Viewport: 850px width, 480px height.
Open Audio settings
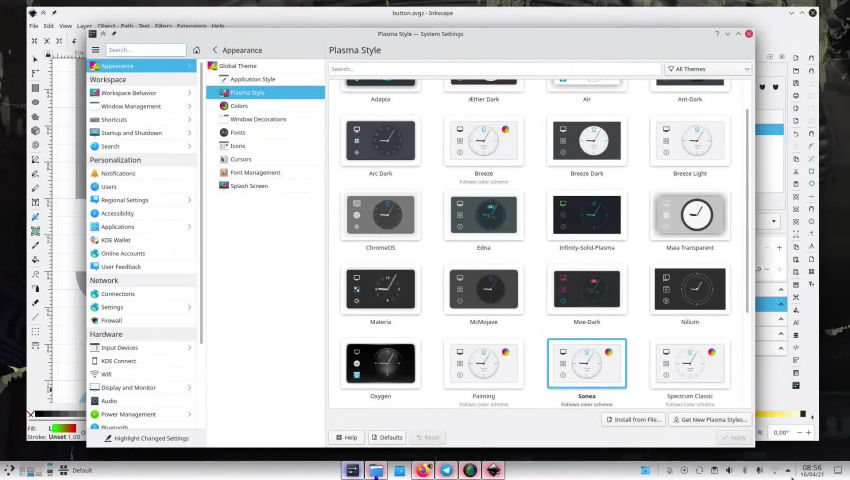(x=143, y=401)
